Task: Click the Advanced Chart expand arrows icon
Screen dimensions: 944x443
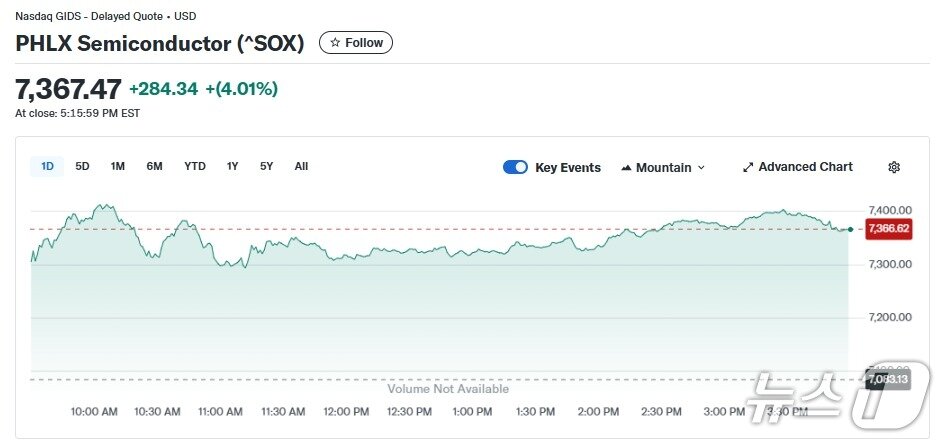Action: (748, 167)
